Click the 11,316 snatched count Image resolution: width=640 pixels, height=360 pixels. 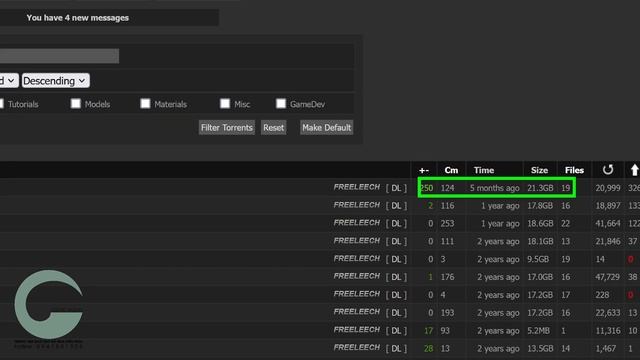608,331
